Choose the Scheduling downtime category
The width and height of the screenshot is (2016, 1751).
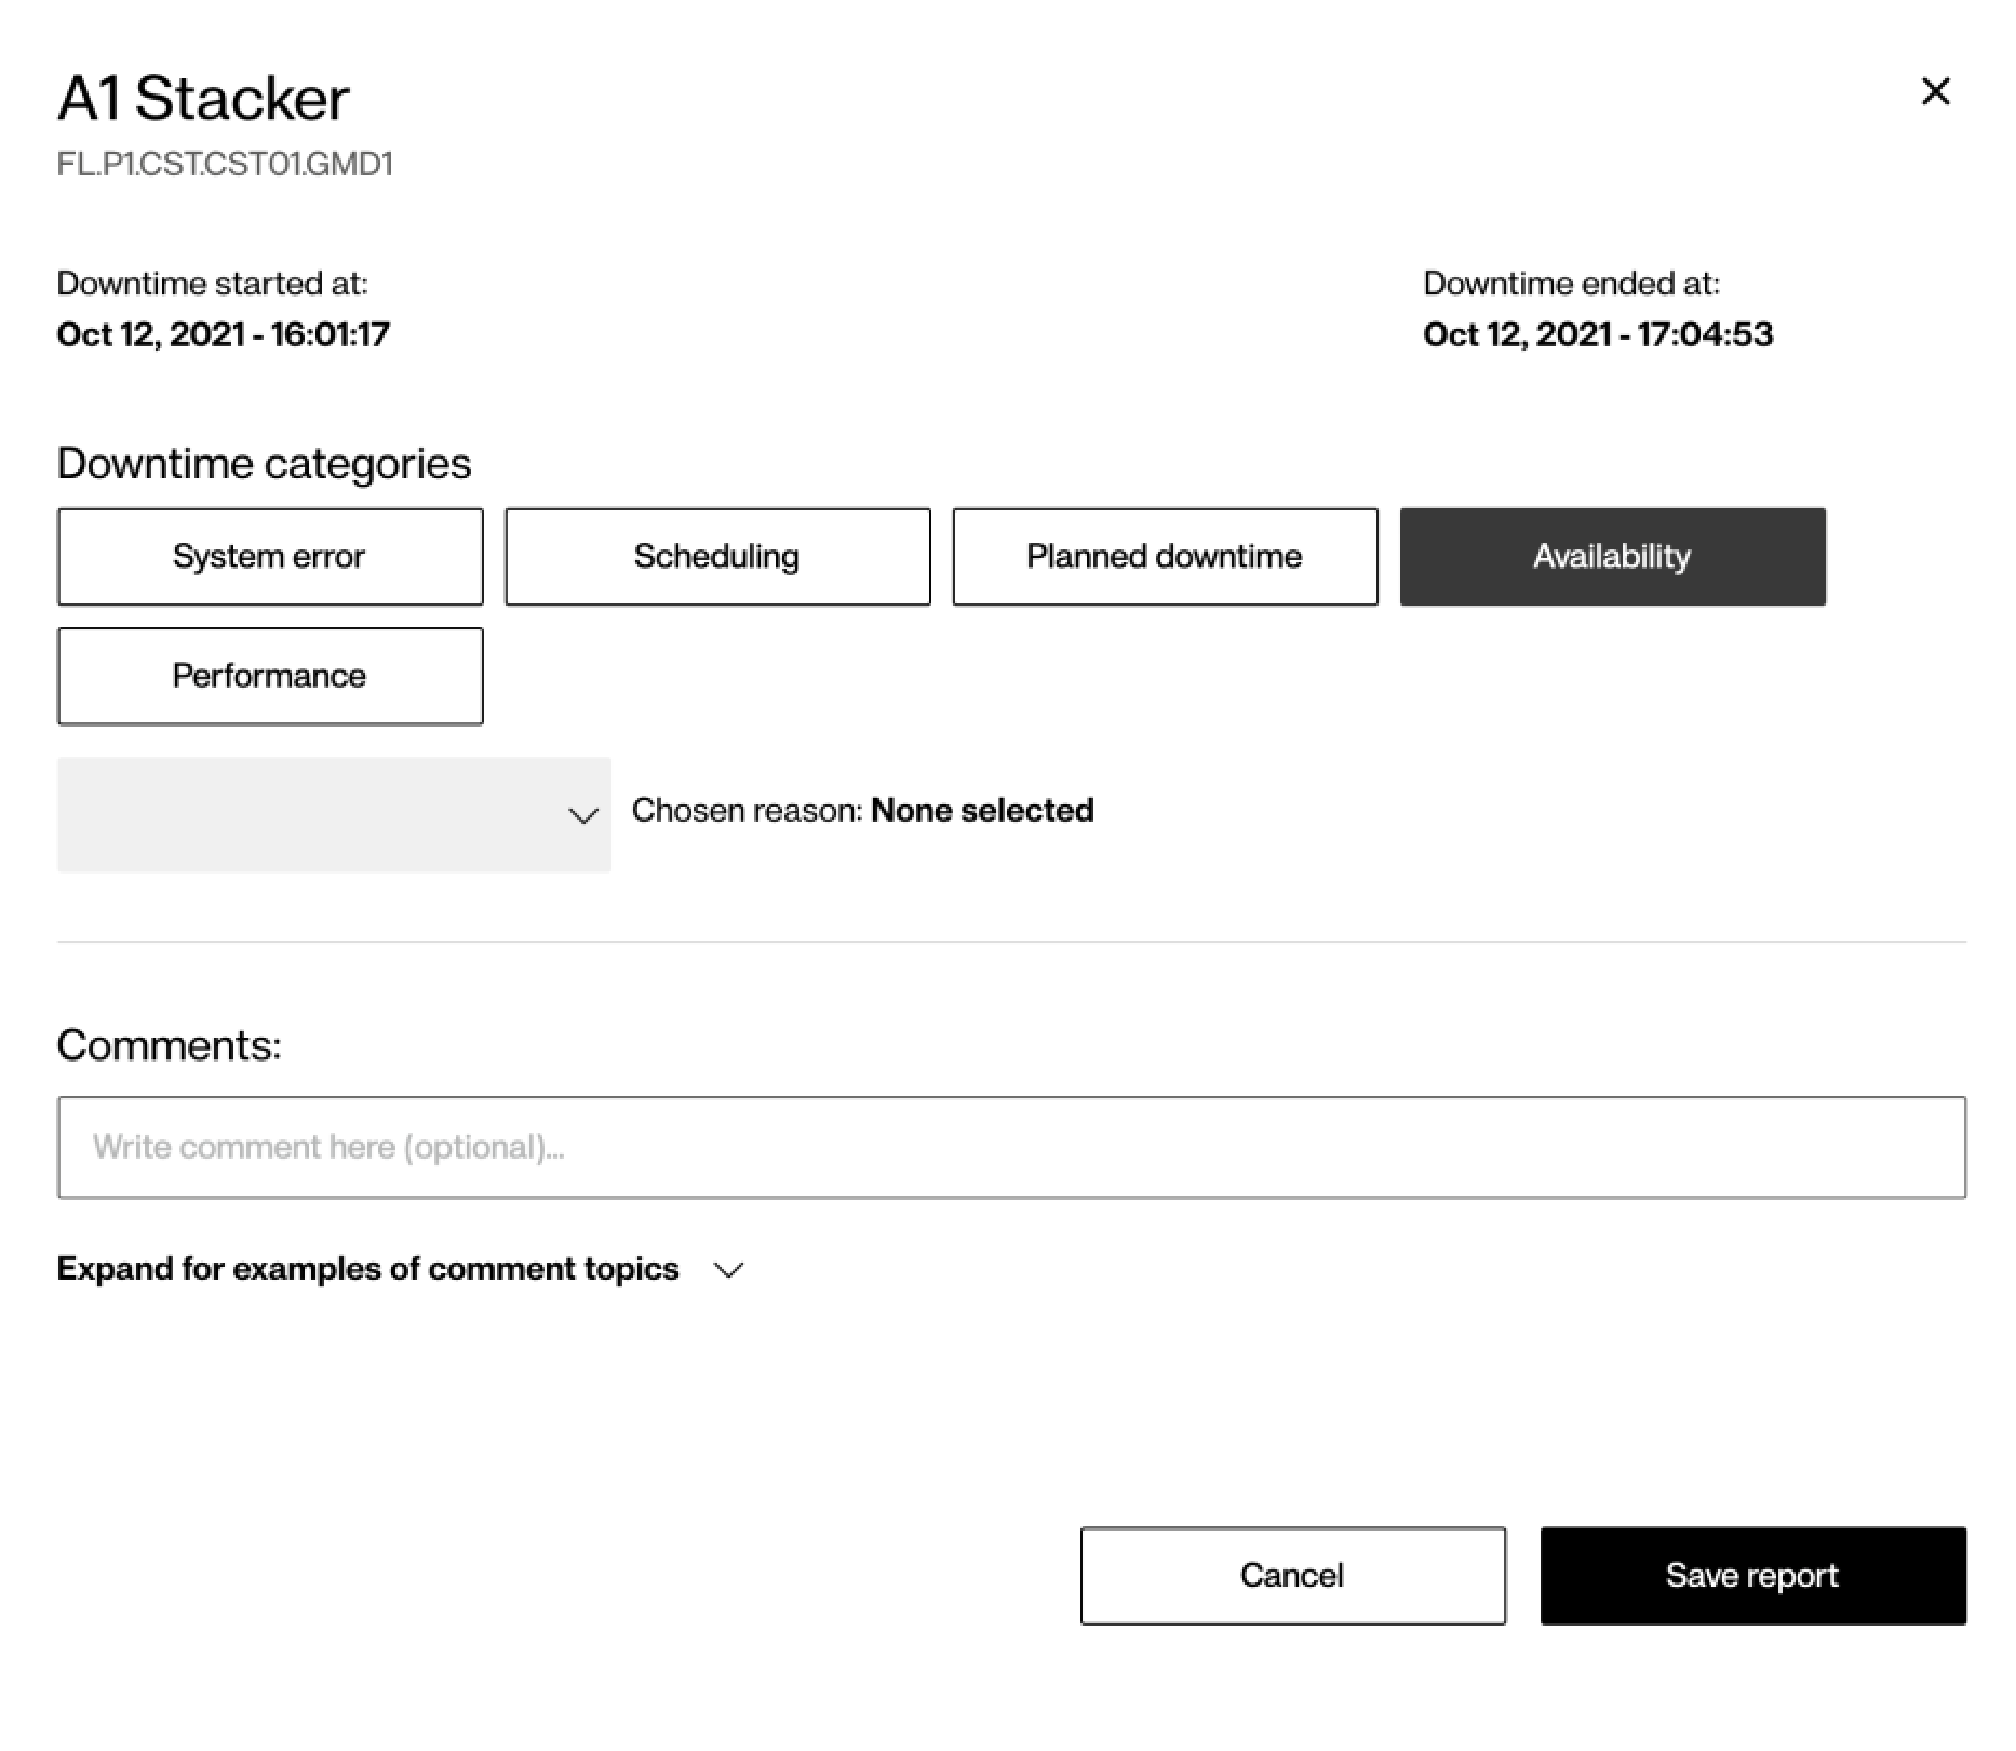click(x=717, y=556)
